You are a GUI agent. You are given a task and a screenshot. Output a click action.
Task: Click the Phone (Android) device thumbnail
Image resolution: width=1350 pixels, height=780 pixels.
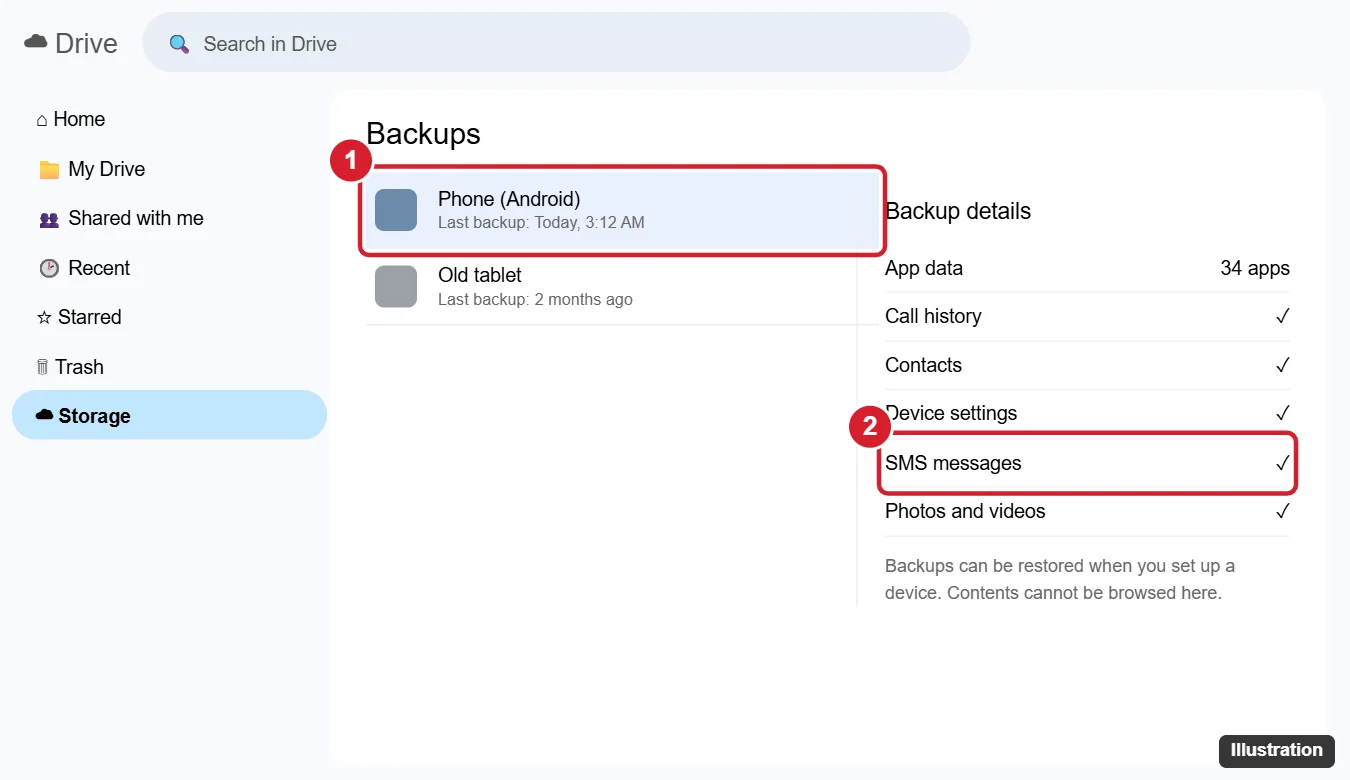tap(396, 210)
